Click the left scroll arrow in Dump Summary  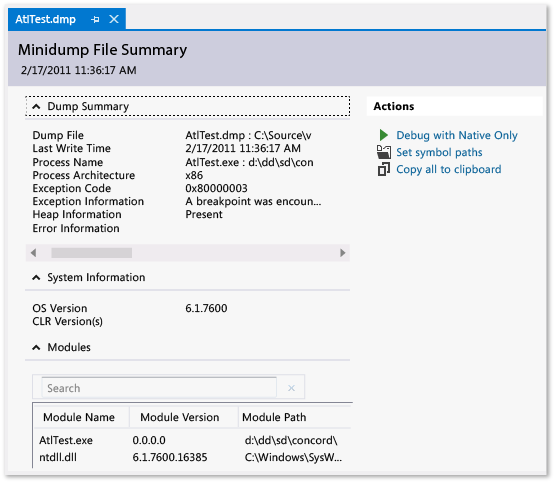34,253
